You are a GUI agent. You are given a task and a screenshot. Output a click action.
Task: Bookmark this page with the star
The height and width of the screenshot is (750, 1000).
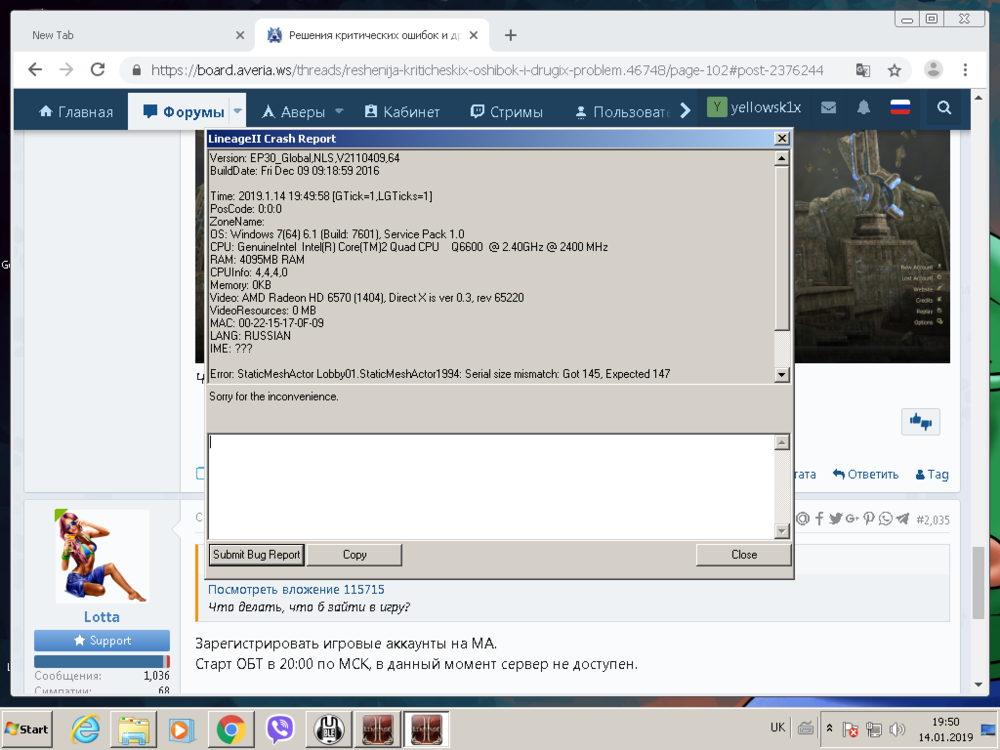[x=894, y=70]
